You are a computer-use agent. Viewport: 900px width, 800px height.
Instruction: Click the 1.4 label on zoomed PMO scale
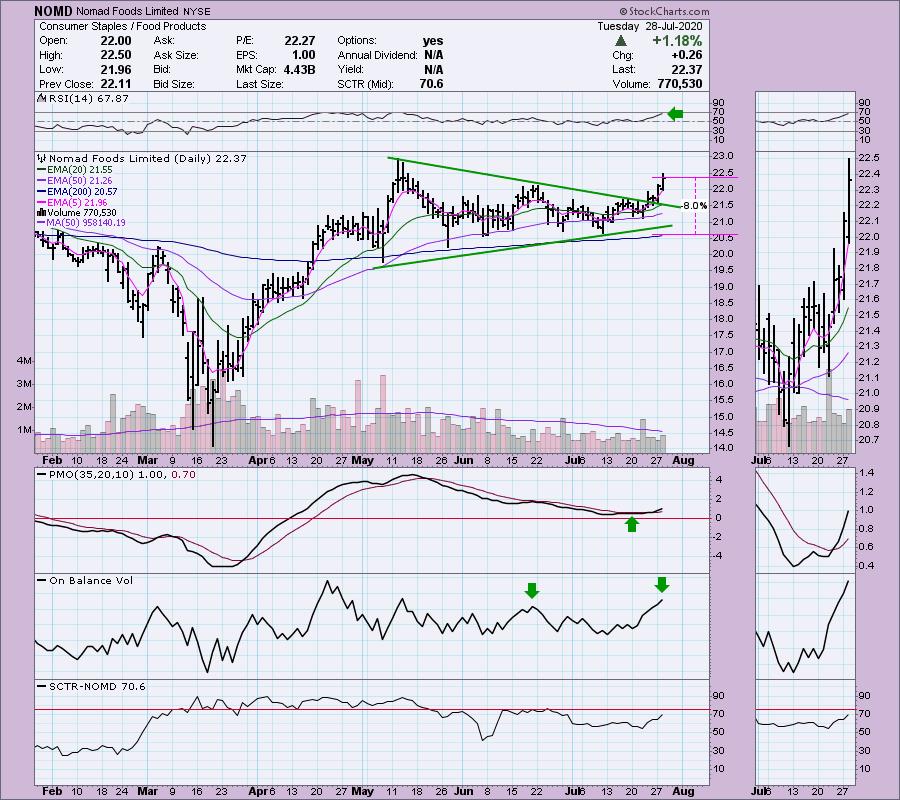tap(867, 473)
